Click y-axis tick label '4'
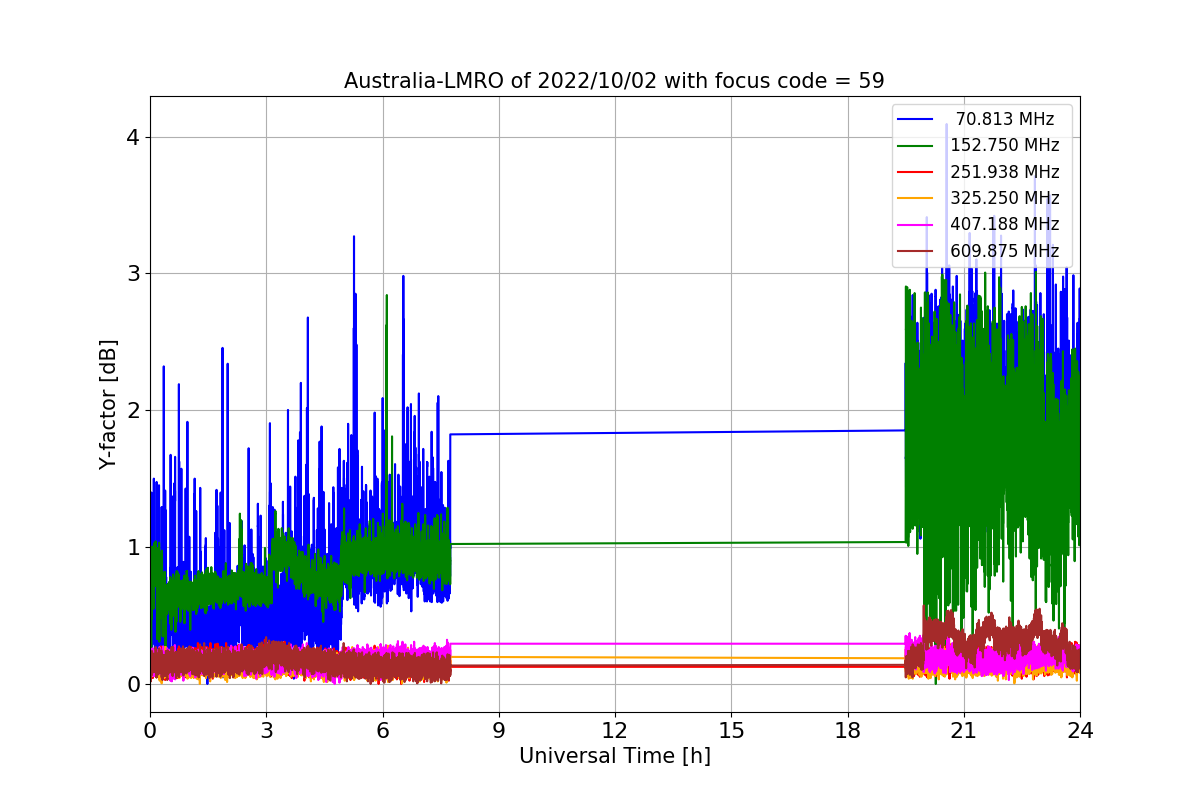This screenshot has width=1200, height=800. [x=134, y=137]
